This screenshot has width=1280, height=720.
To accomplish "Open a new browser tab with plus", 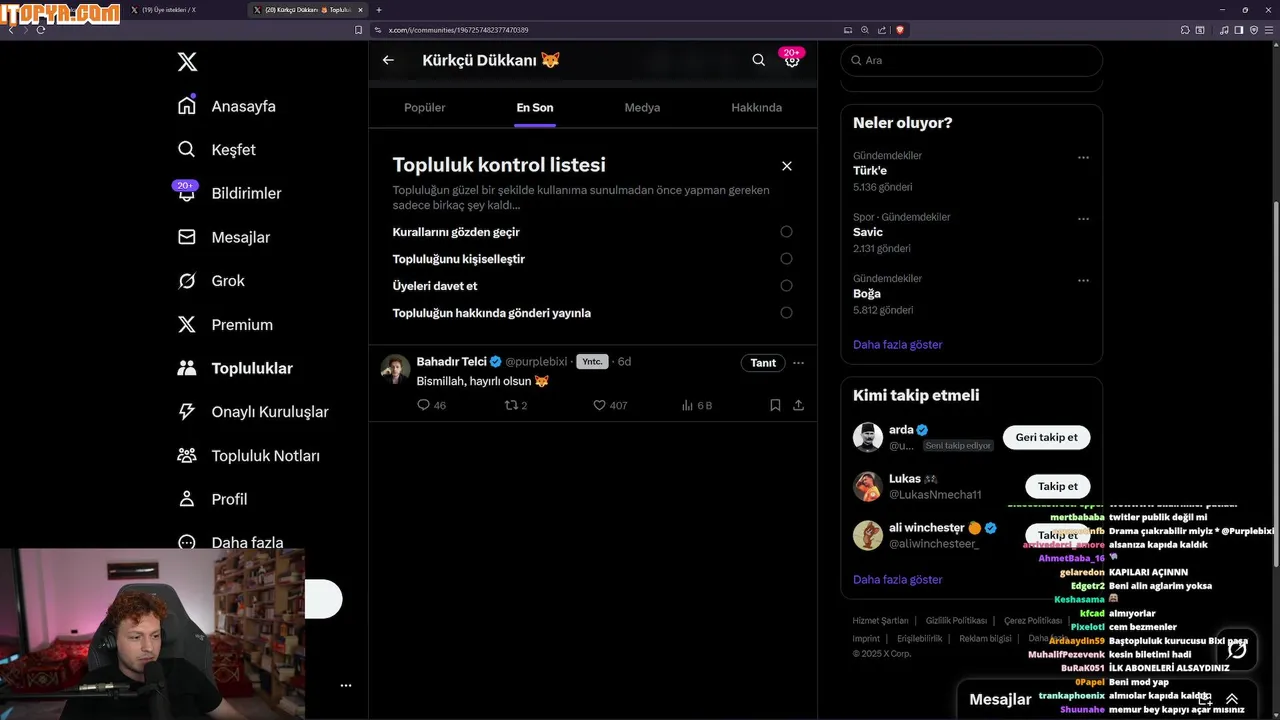I will 379,10.
